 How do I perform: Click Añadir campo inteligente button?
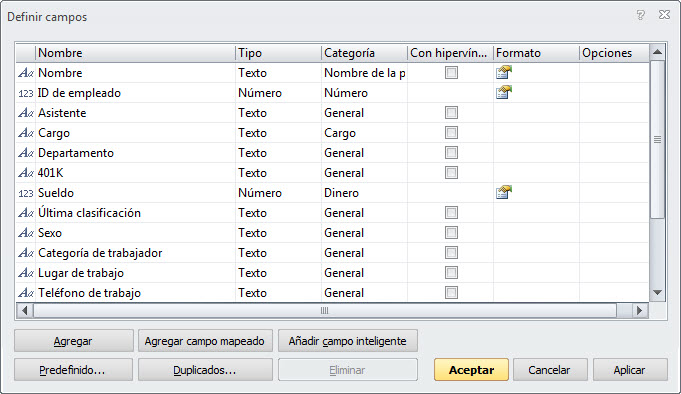[x=347, y=341]
